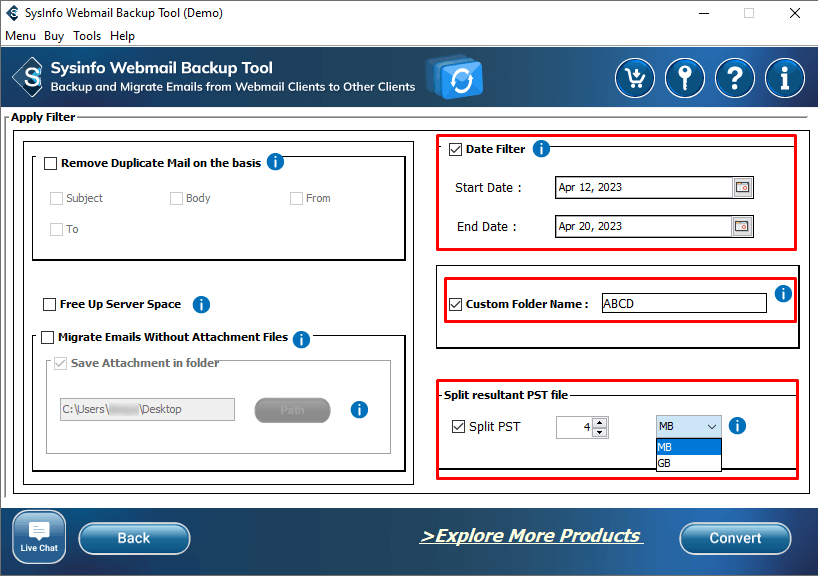Screen dimensions: 818x576
Task: Select GB from the unit list
Action: click(689, 463)
